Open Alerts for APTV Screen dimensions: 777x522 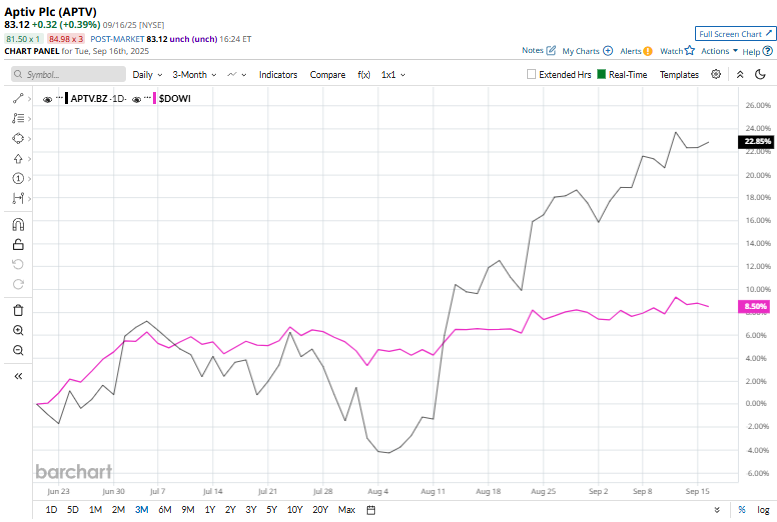(636, 51)
